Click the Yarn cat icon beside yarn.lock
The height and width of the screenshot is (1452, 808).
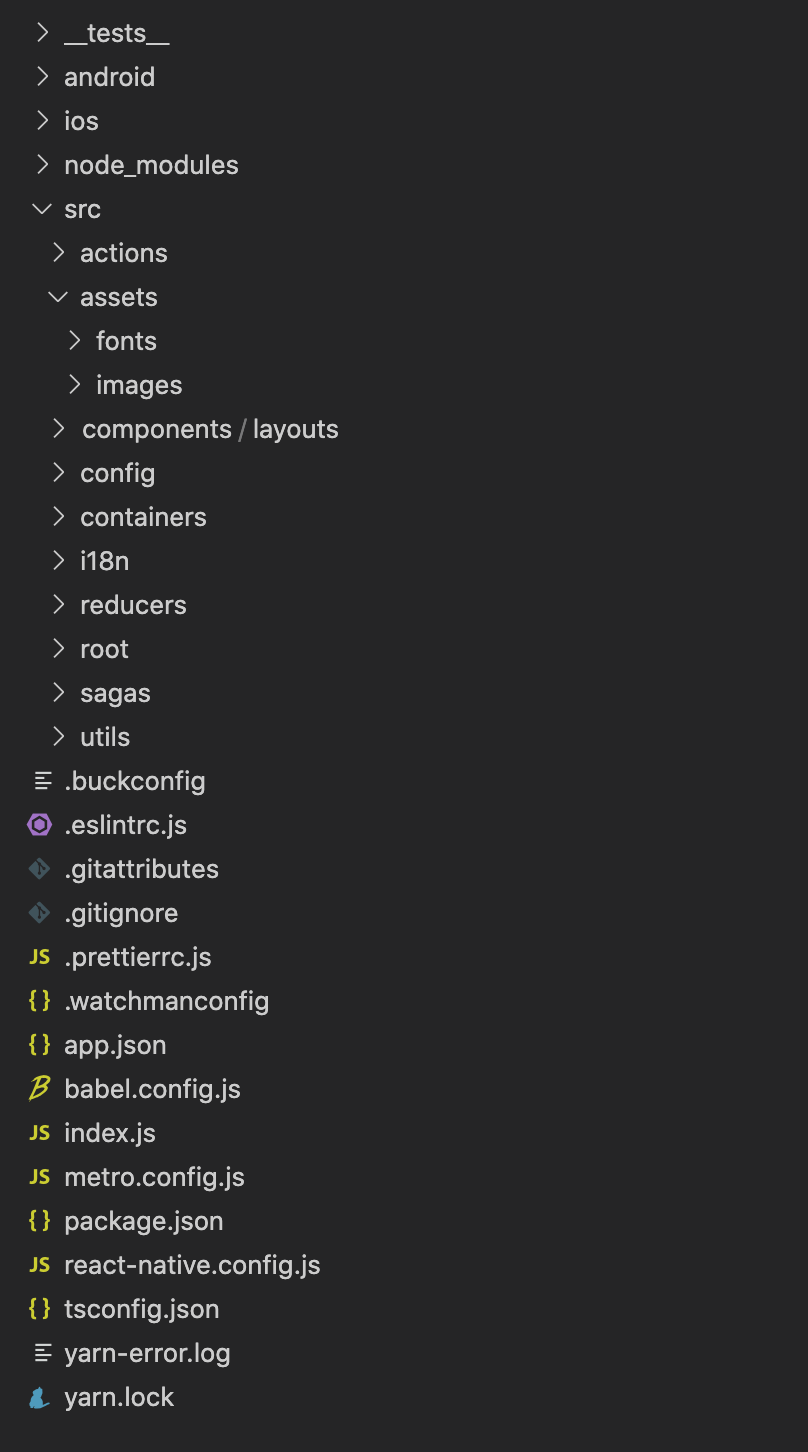tap(40, 1397)
